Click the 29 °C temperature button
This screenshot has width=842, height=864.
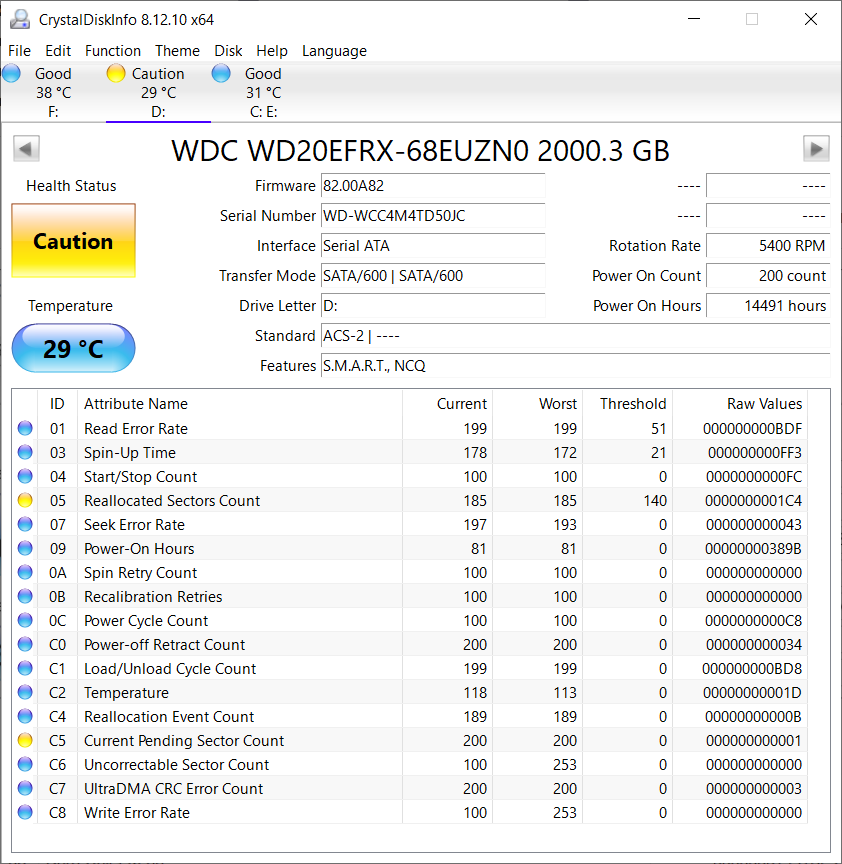73,348
